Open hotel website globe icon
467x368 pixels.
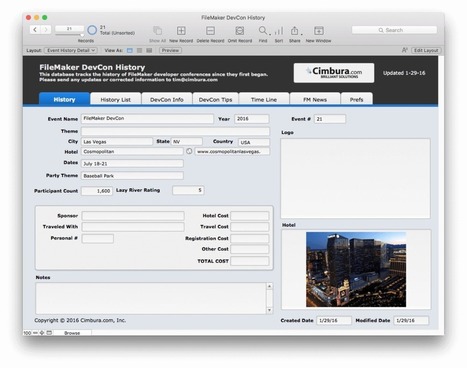189,151
